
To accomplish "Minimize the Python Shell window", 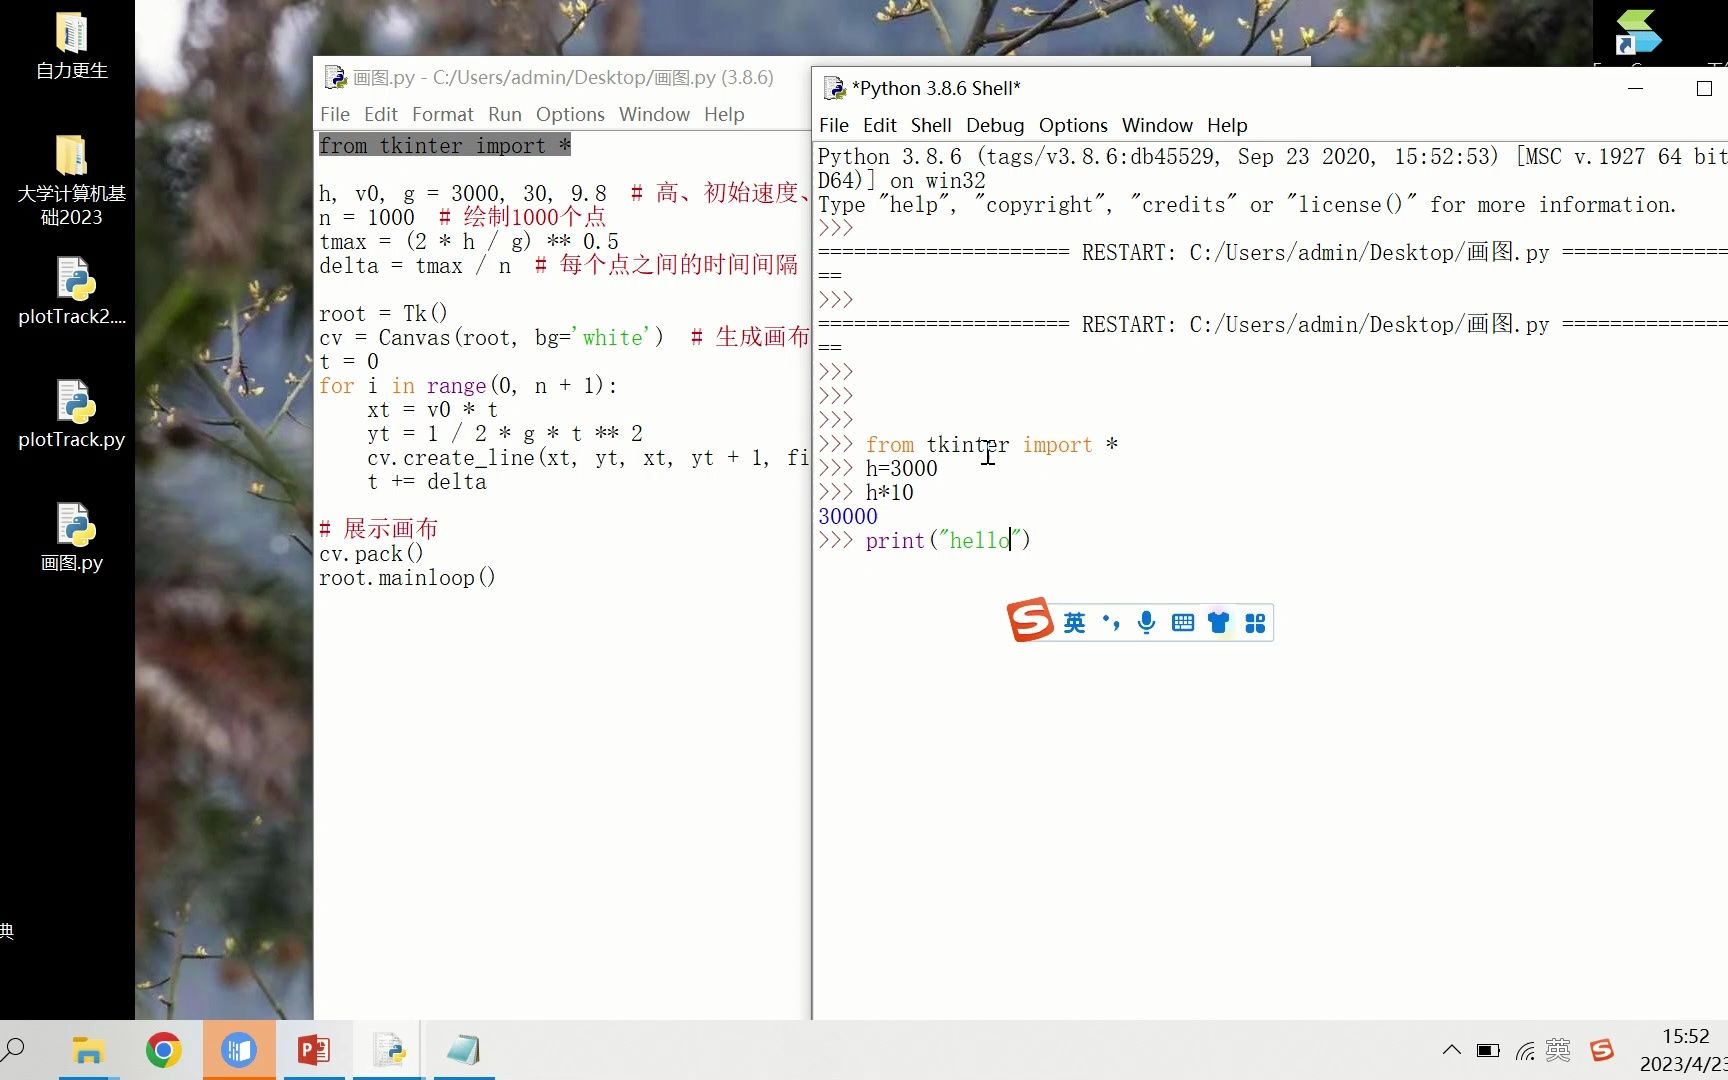I will [x=1636, y=88].
